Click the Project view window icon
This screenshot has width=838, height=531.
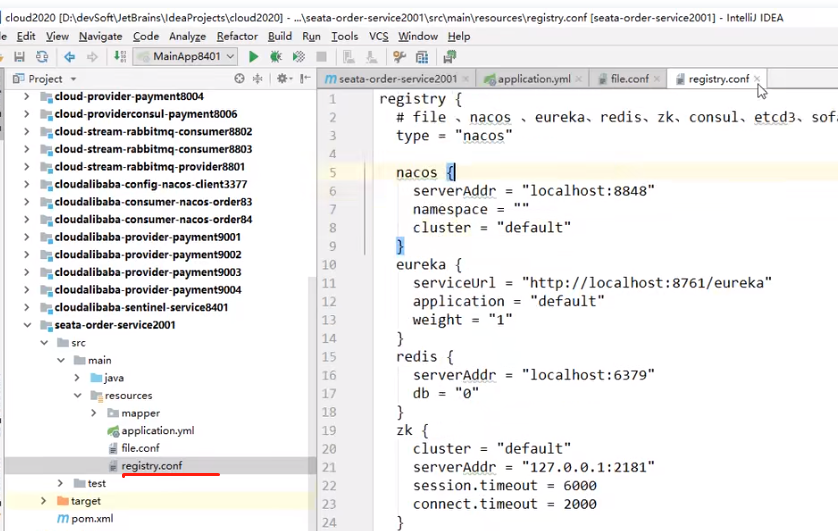(x=18, y=79)
